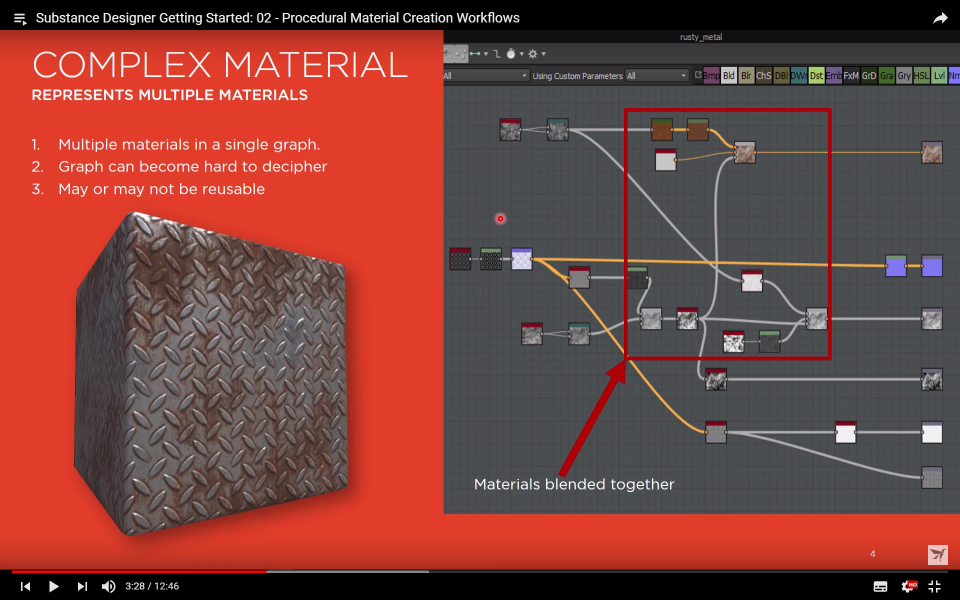
Task: Add a Lvl levels quick node
Action: [x=939, y=76]
